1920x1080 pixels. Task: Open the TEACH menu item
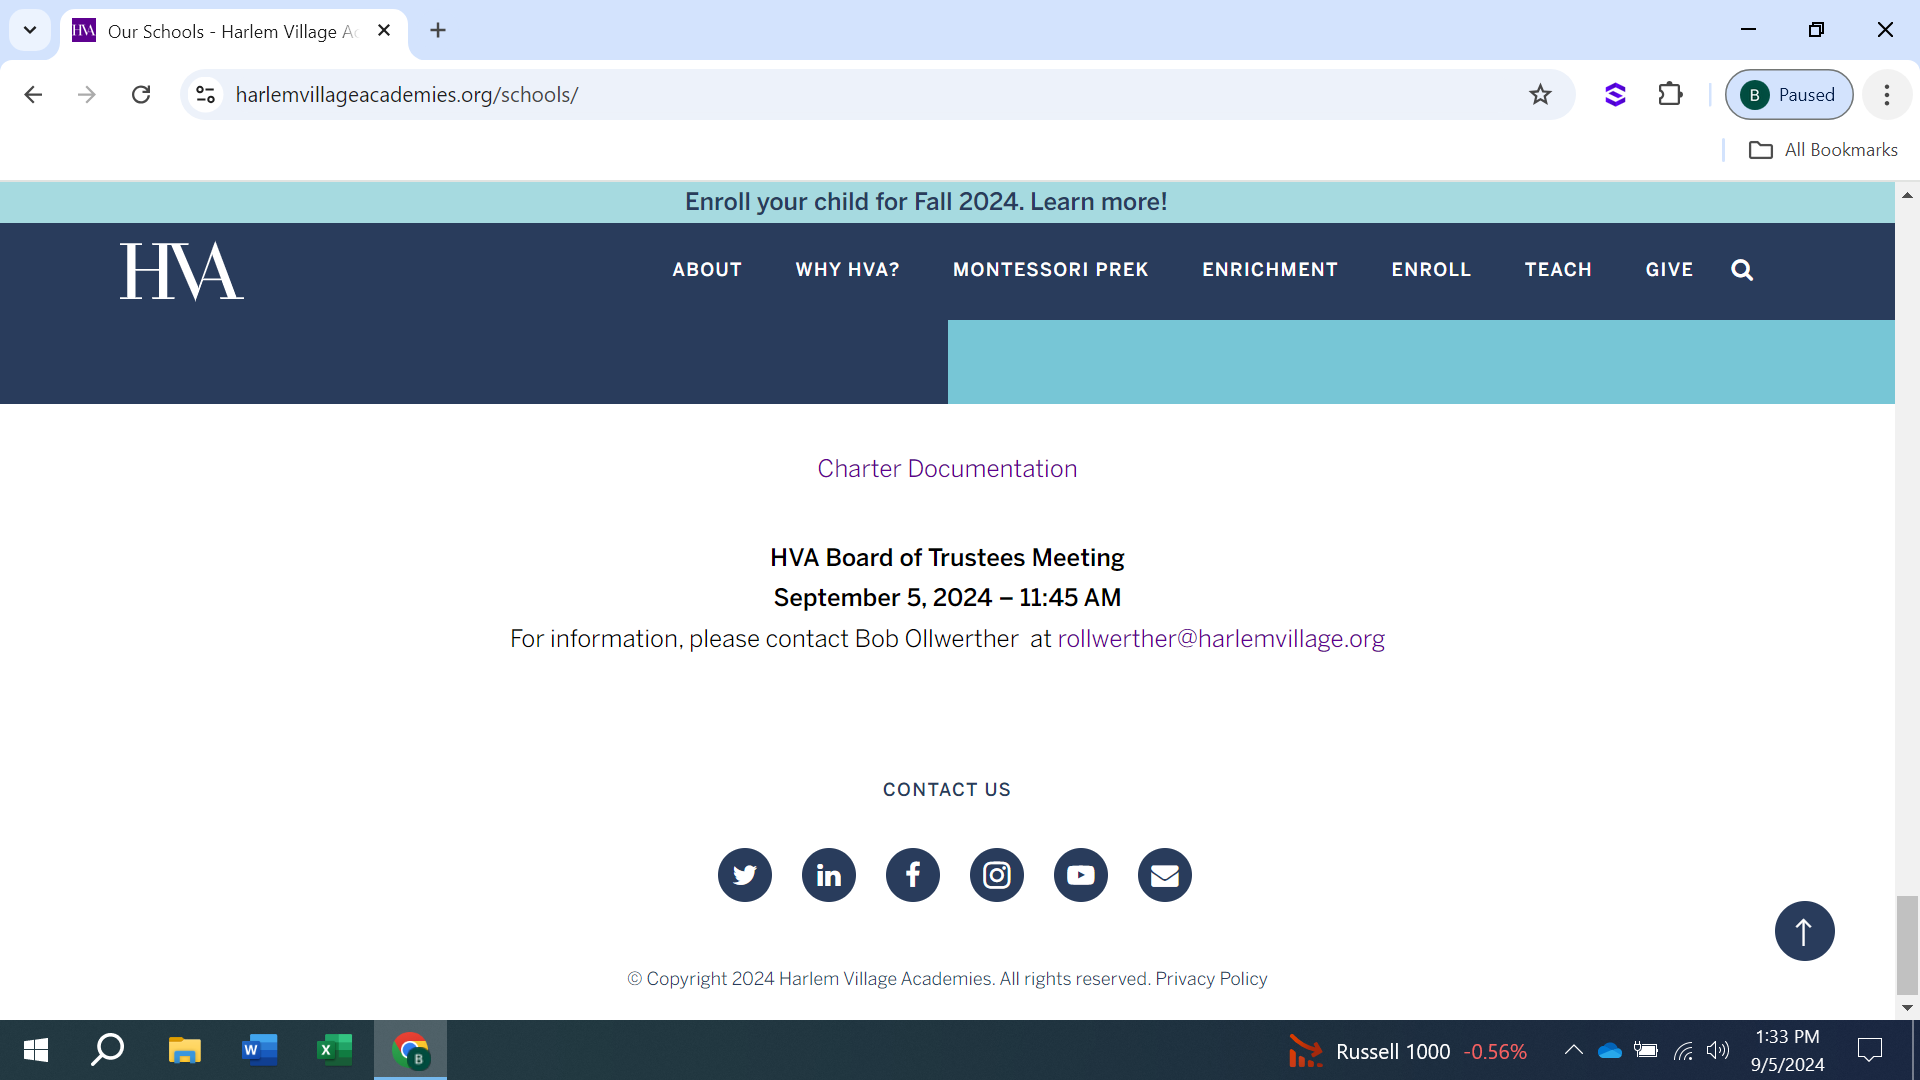click(x=1558, y=270)
